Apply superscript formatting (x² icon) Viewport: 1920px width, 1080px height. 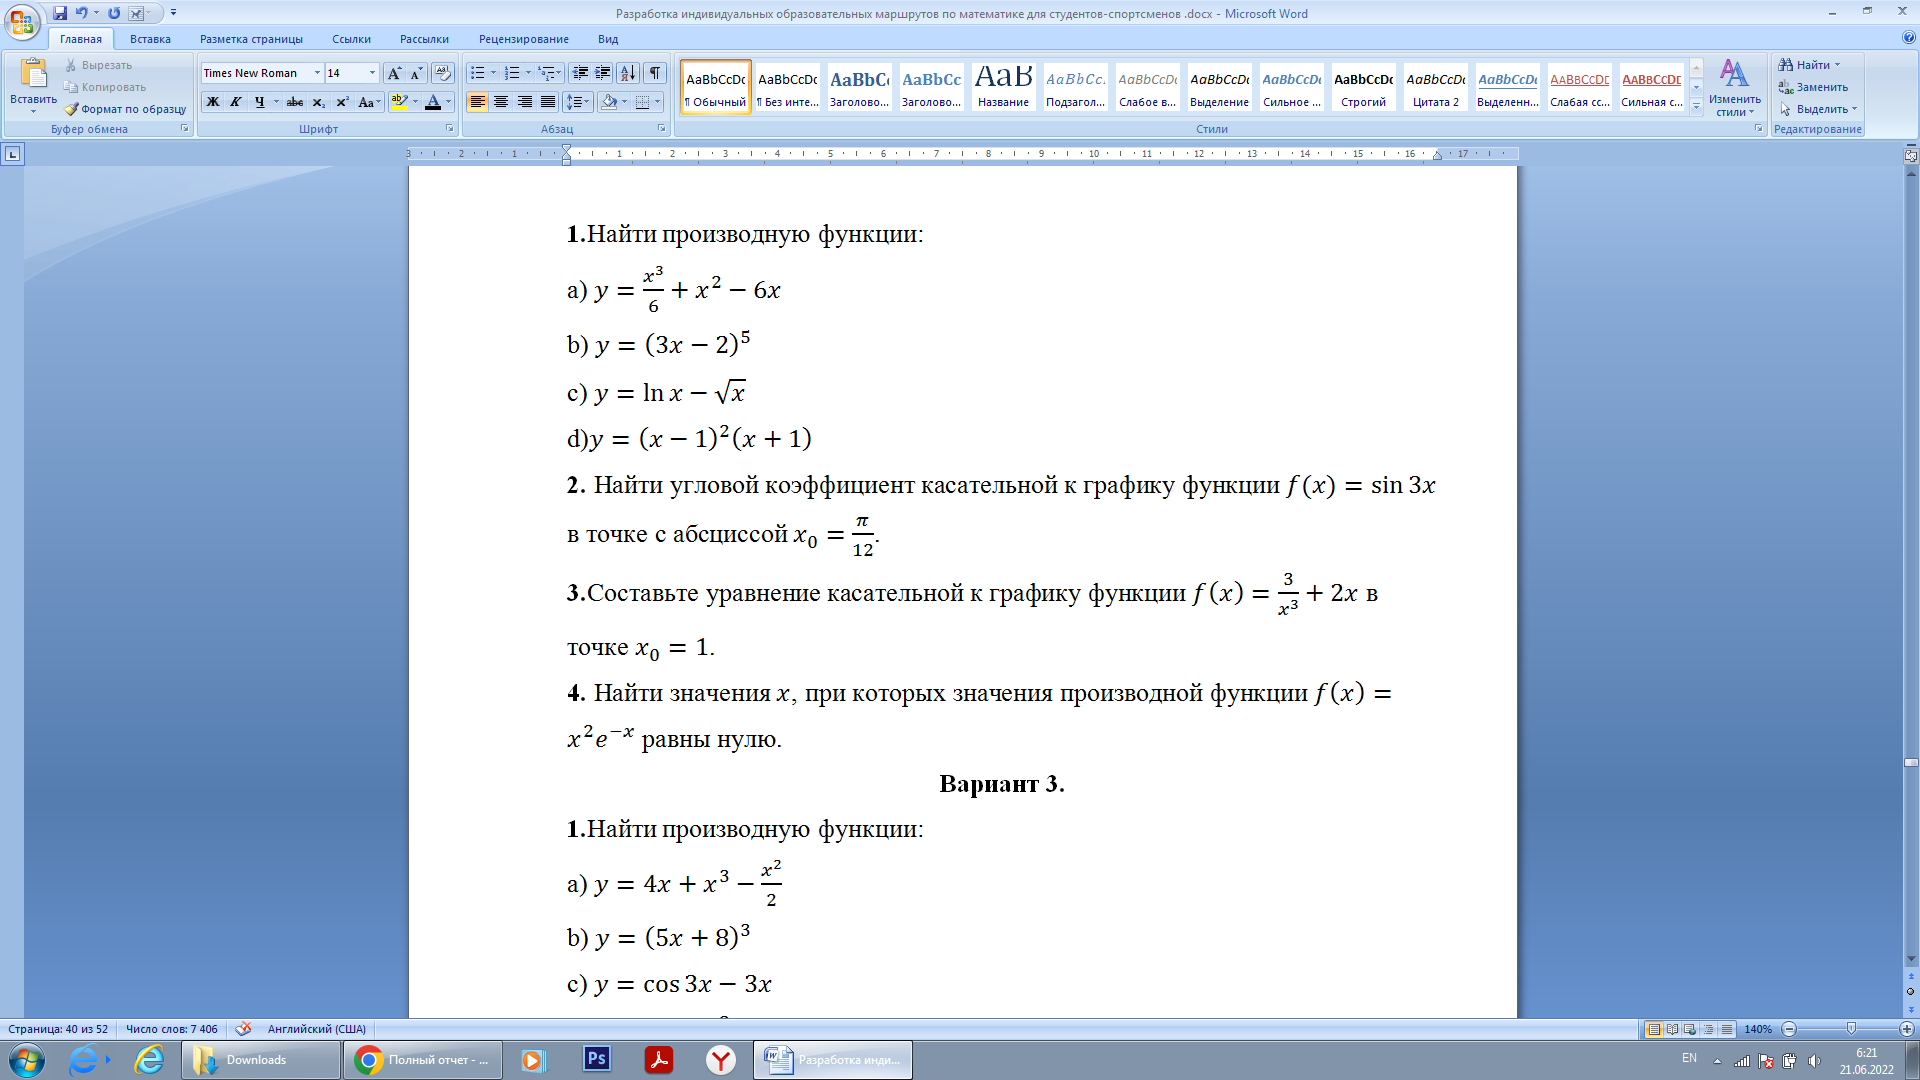(x=342, y=102)
